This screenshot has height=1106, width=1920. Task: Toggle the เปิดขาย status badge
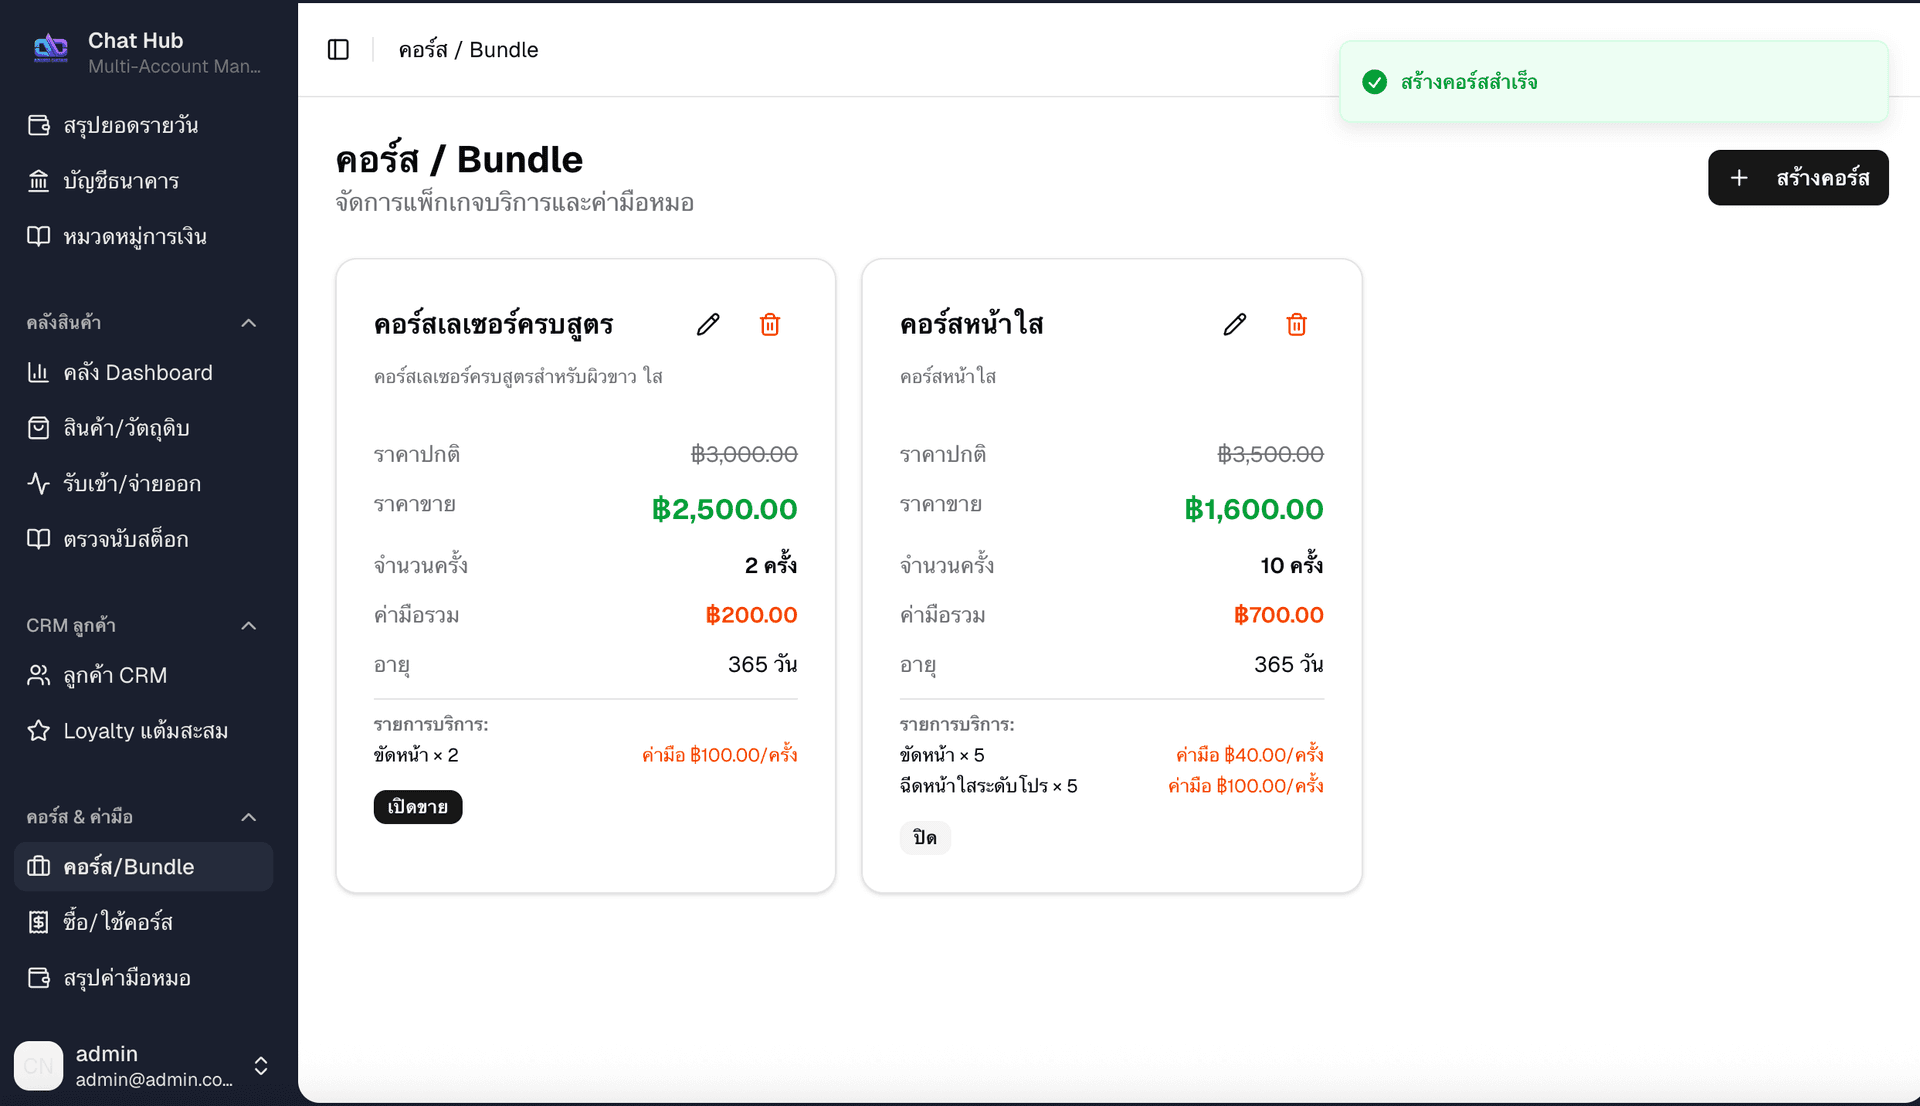(418, 807)
